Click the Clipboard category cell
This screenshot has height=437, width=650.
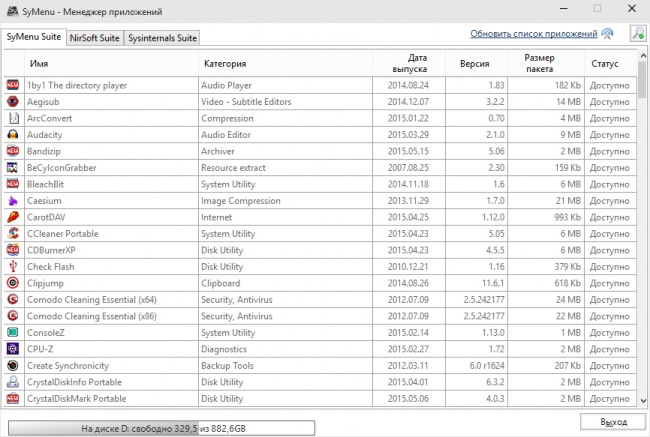coord(285,283)
